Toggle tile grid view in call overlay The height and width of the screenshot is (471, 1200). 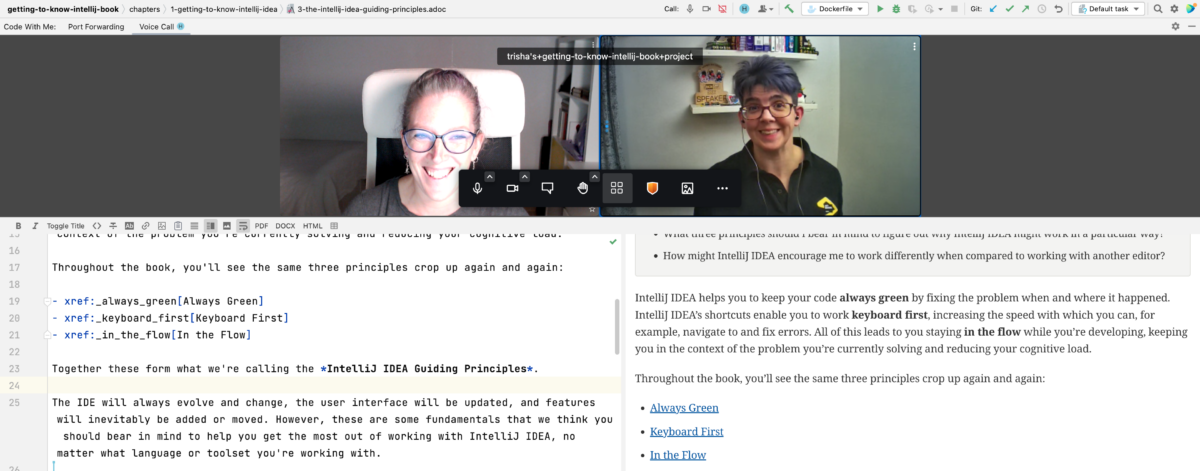pyautogui.click(x=617, y=188)
